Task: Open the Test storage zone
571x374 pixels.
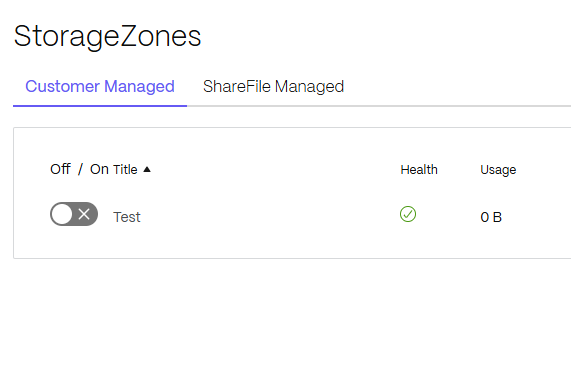Action: pos(127,217)
